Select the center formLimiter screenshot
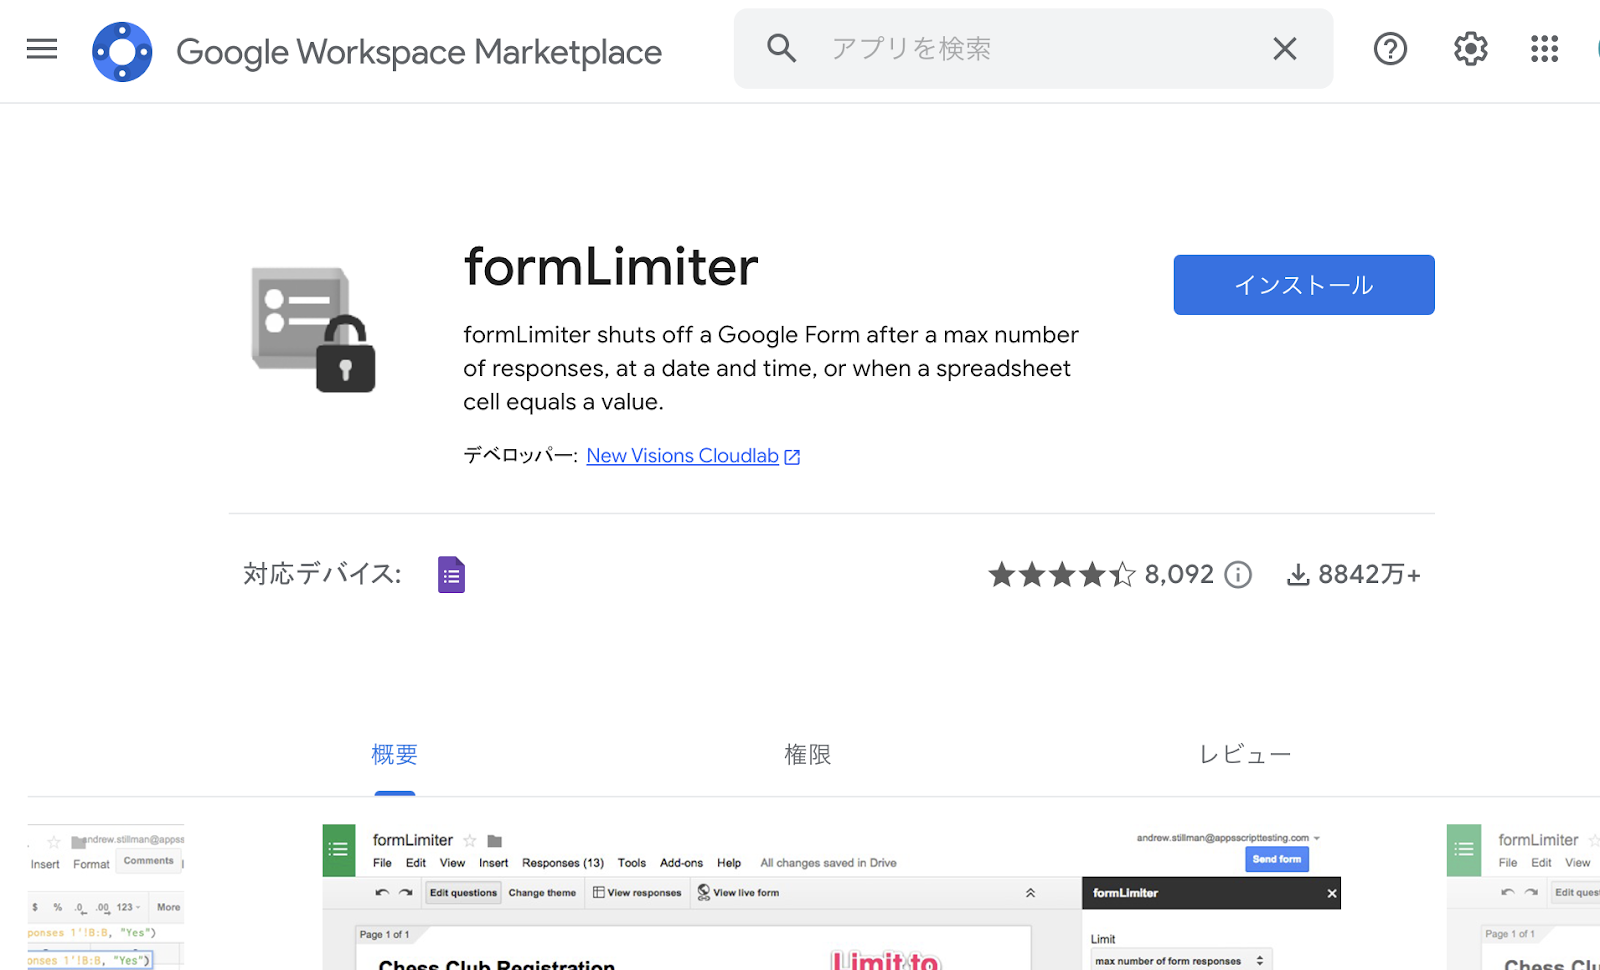This screenshot has width=1600, height=970. [x=830, y=897]
